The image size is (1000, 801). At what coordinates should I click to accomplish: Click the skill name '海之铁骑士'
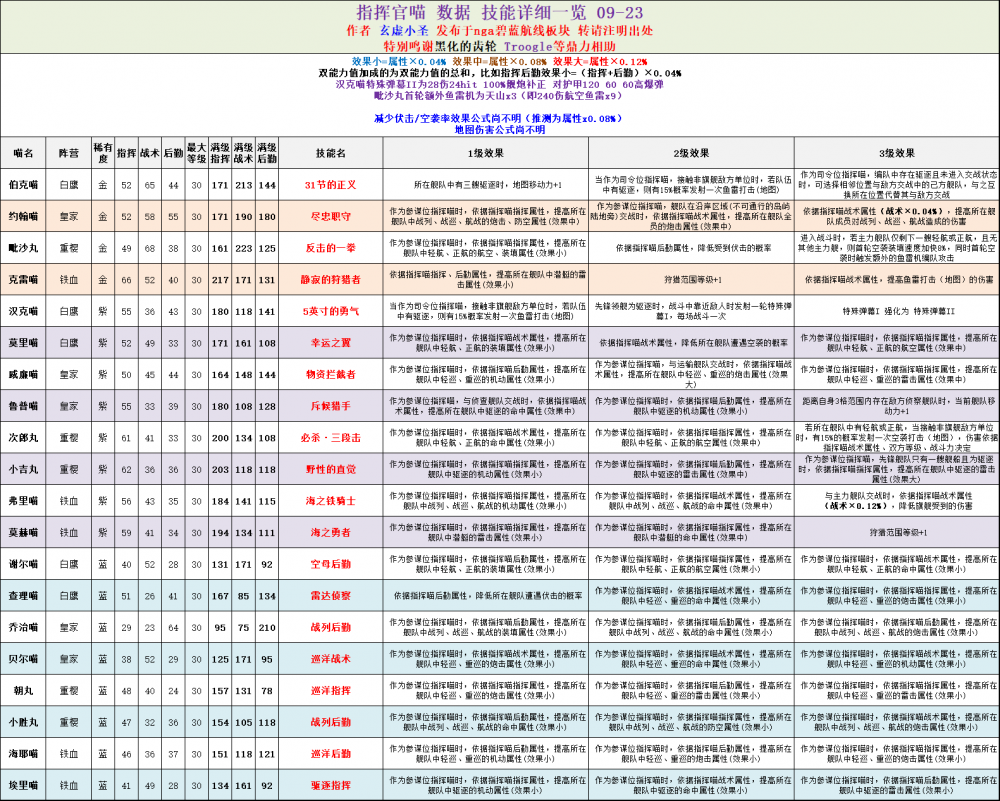point(330,501)
